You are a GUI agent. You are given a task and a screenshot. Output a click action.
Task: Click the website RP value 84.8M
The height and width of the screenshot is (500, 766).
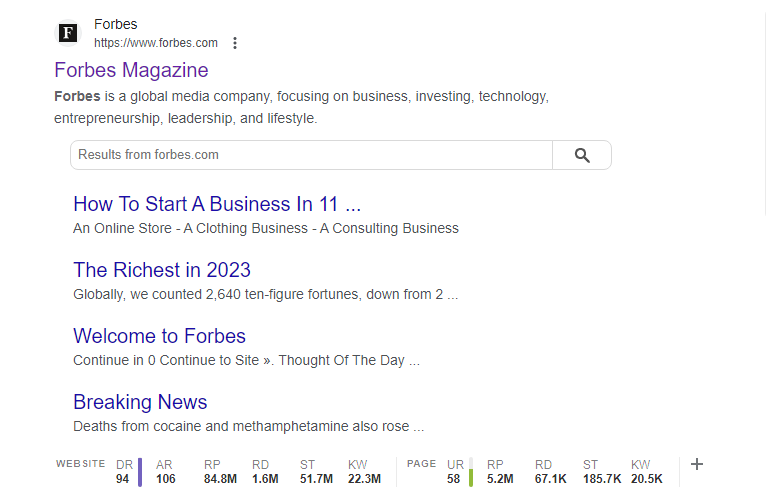pyautogui.click(x=220, y=479)
